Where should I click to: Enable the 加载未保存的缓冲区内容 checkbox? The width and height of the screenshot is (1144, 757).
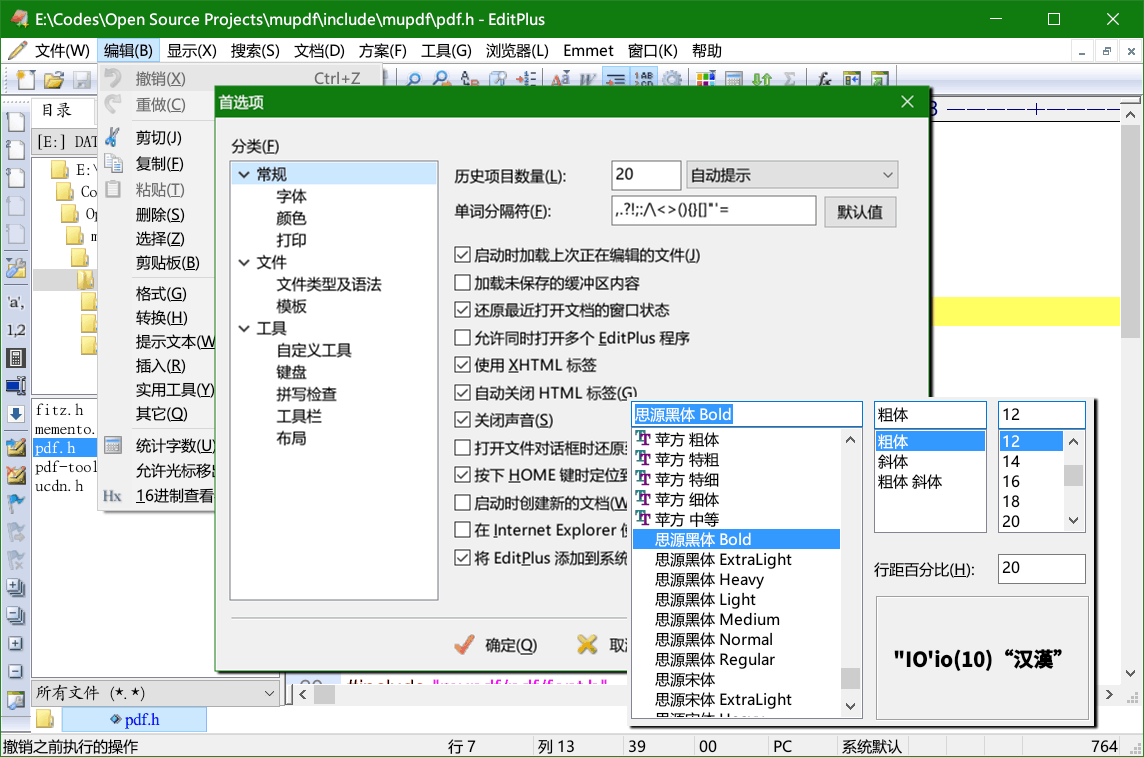tap(462, 283)
